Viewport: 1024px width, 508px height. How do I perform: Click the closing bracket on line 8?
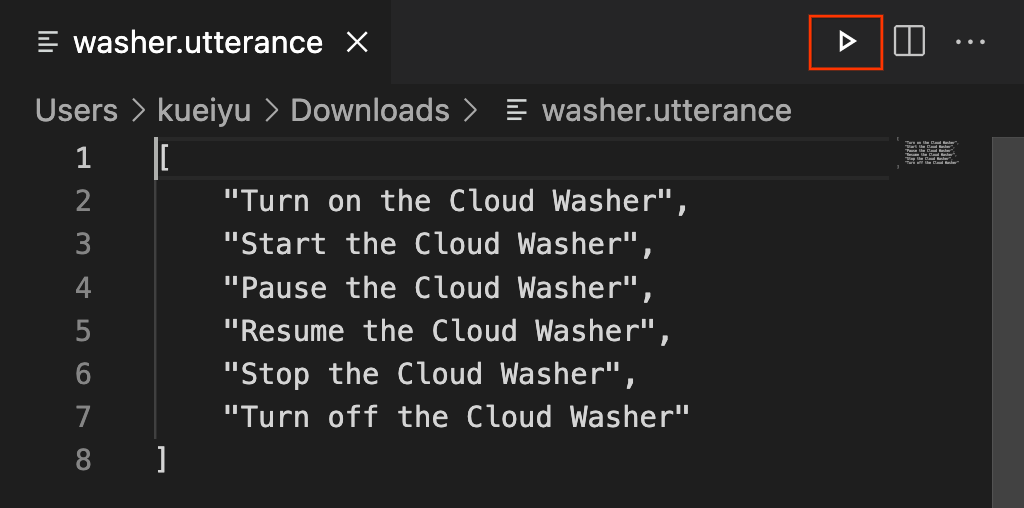tap(161, 460)
